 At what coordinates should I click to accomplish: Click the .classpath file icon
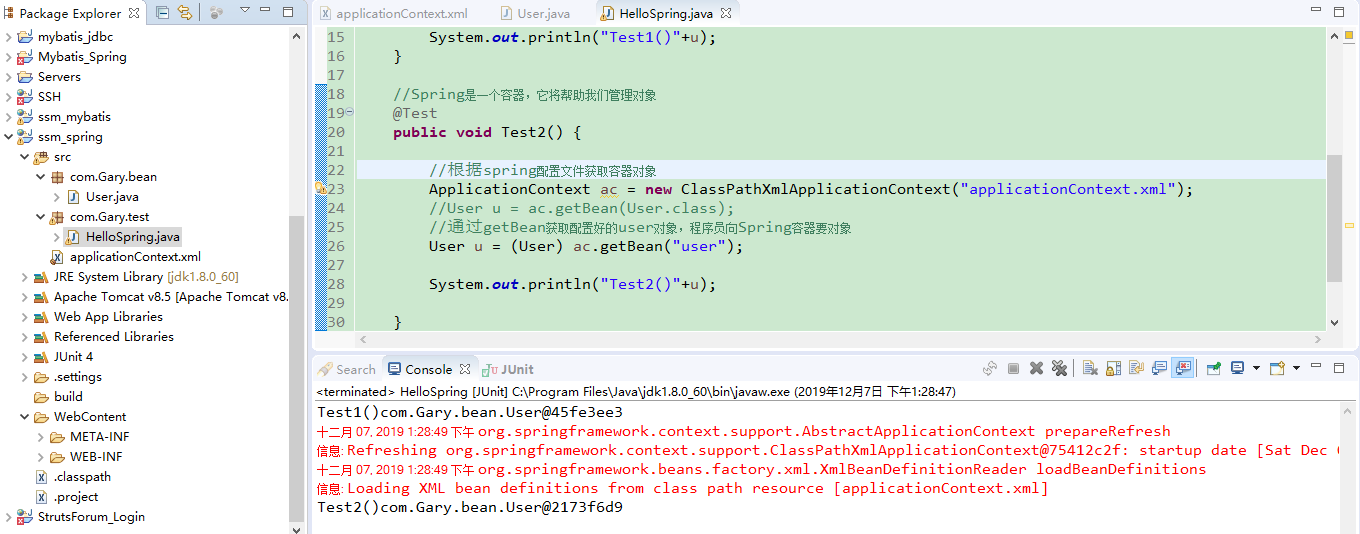[x=41, y=477]
